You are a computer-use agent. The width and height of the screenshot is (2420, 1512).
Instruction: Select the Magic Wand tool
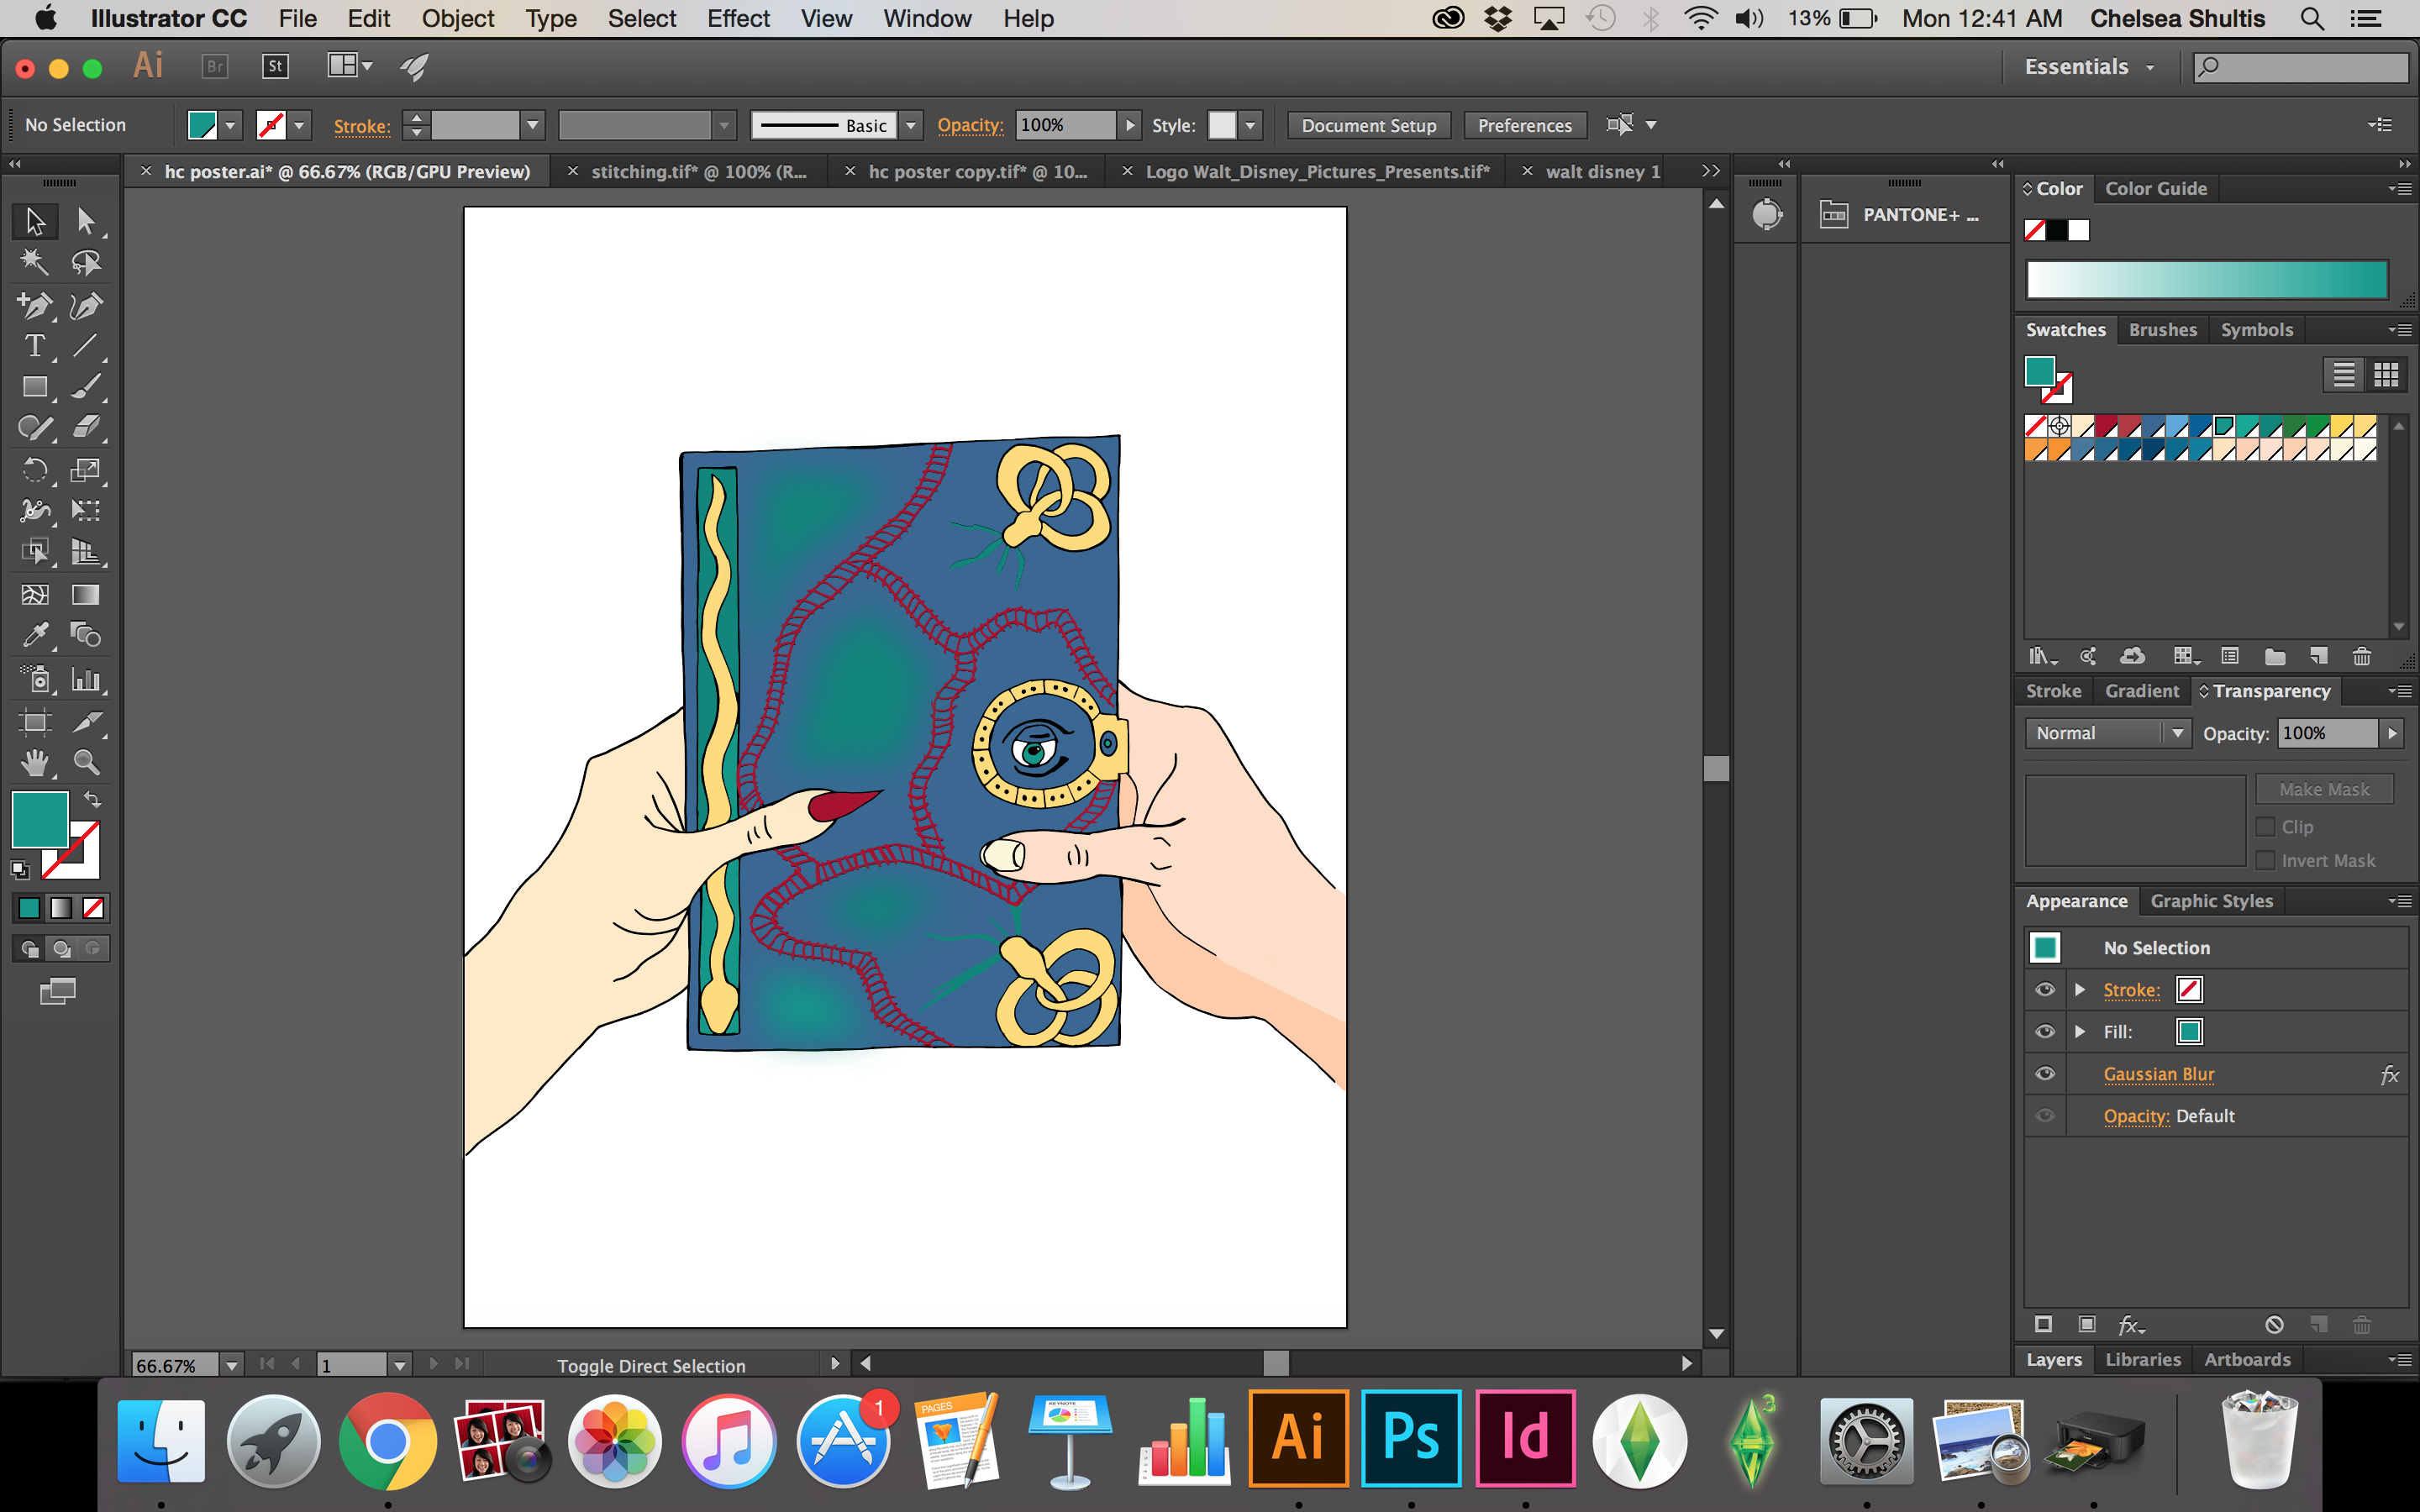[x=34, y=262]
